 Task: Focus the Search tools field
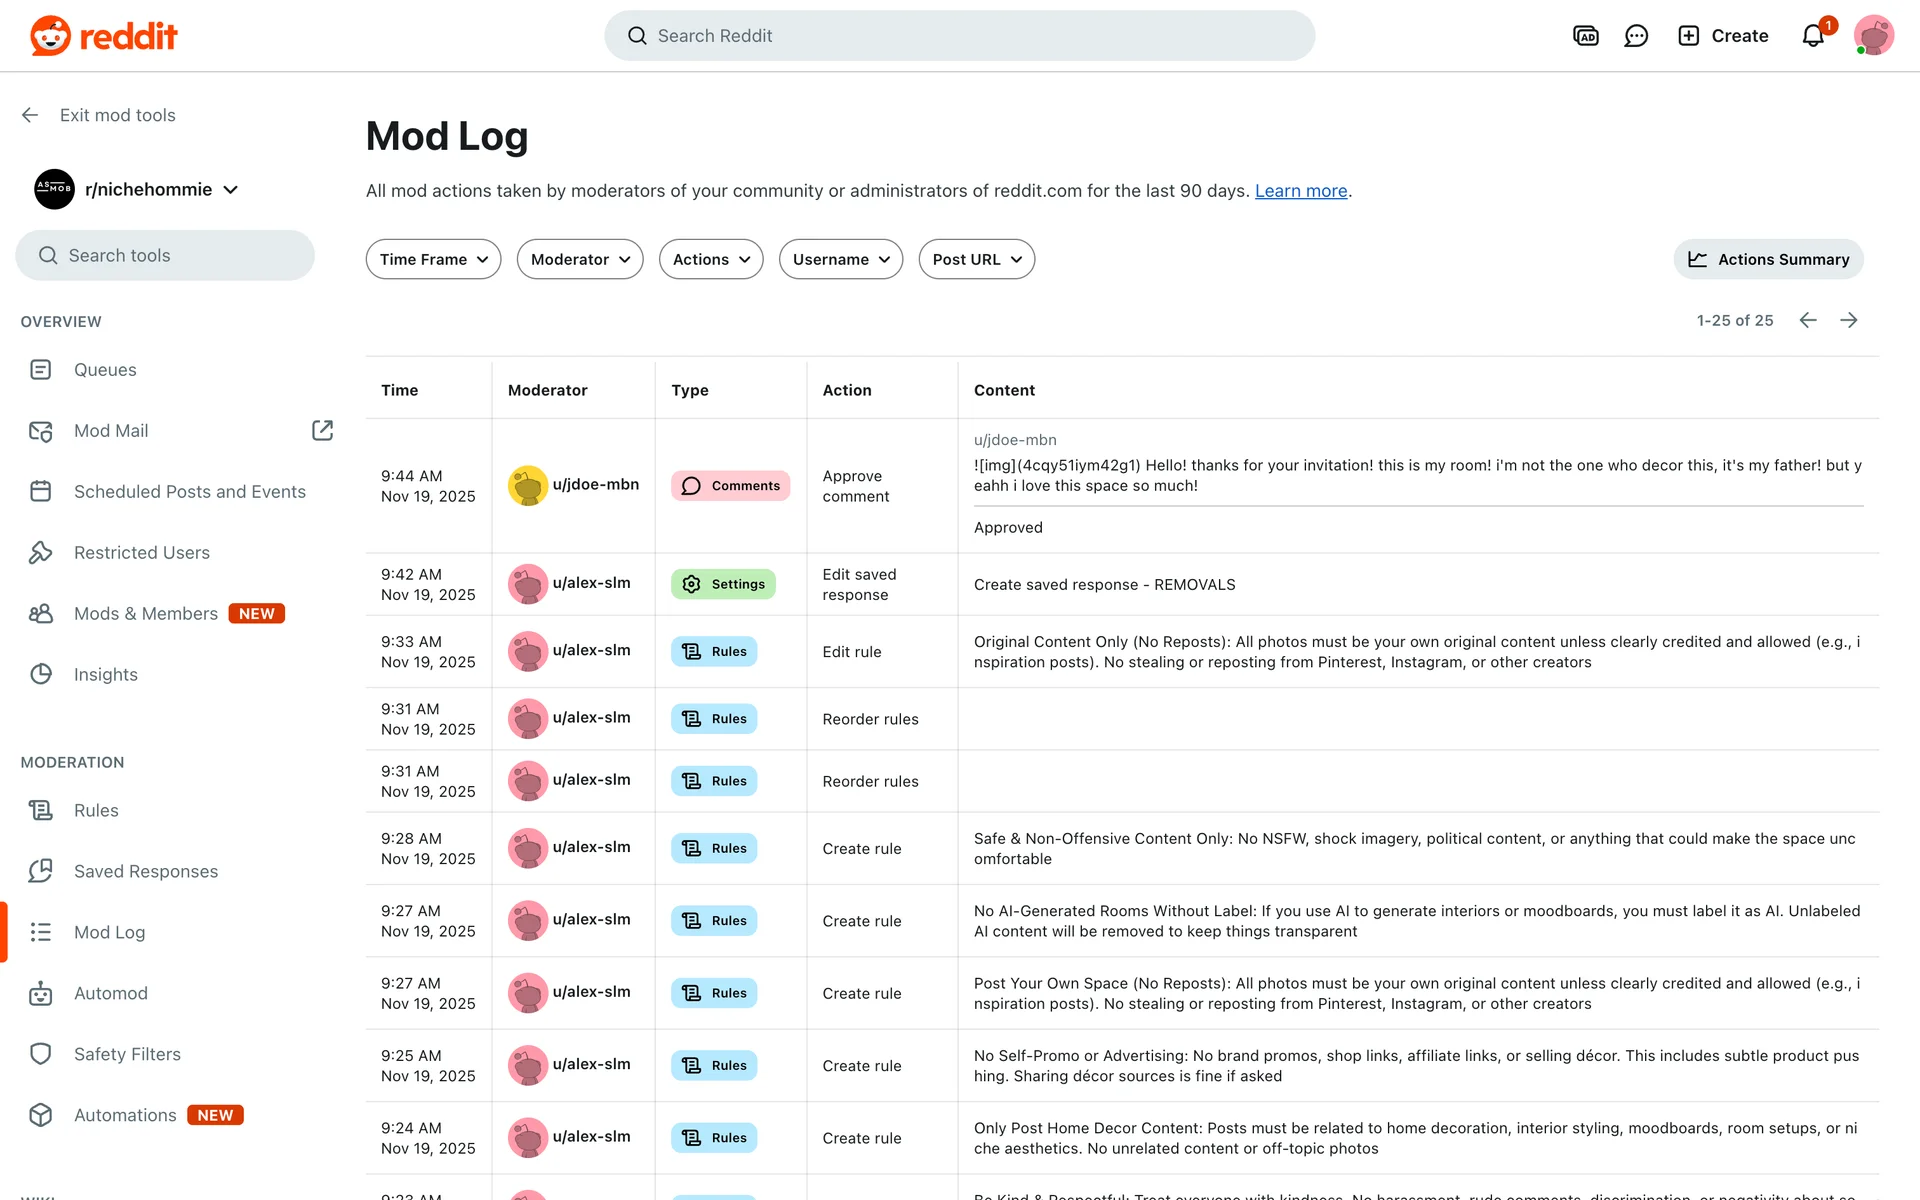point(165,256)
